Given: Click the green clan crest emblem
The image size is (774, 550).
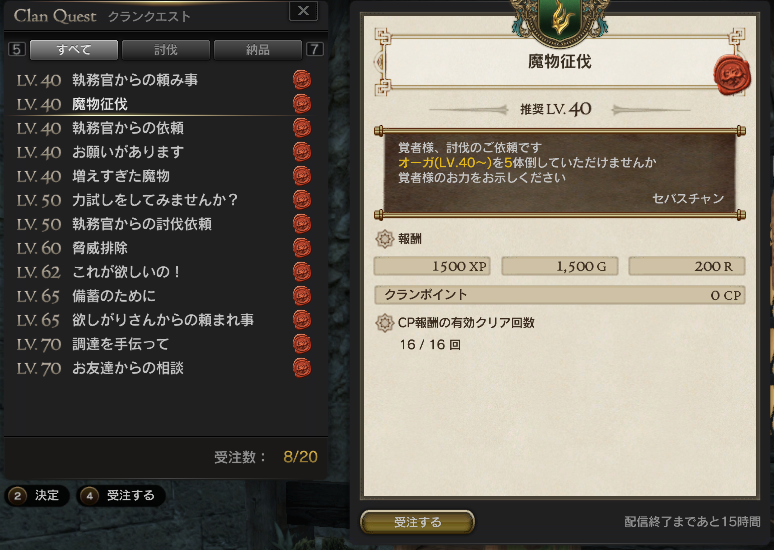Looking at the screenshot, I should 560,21.
